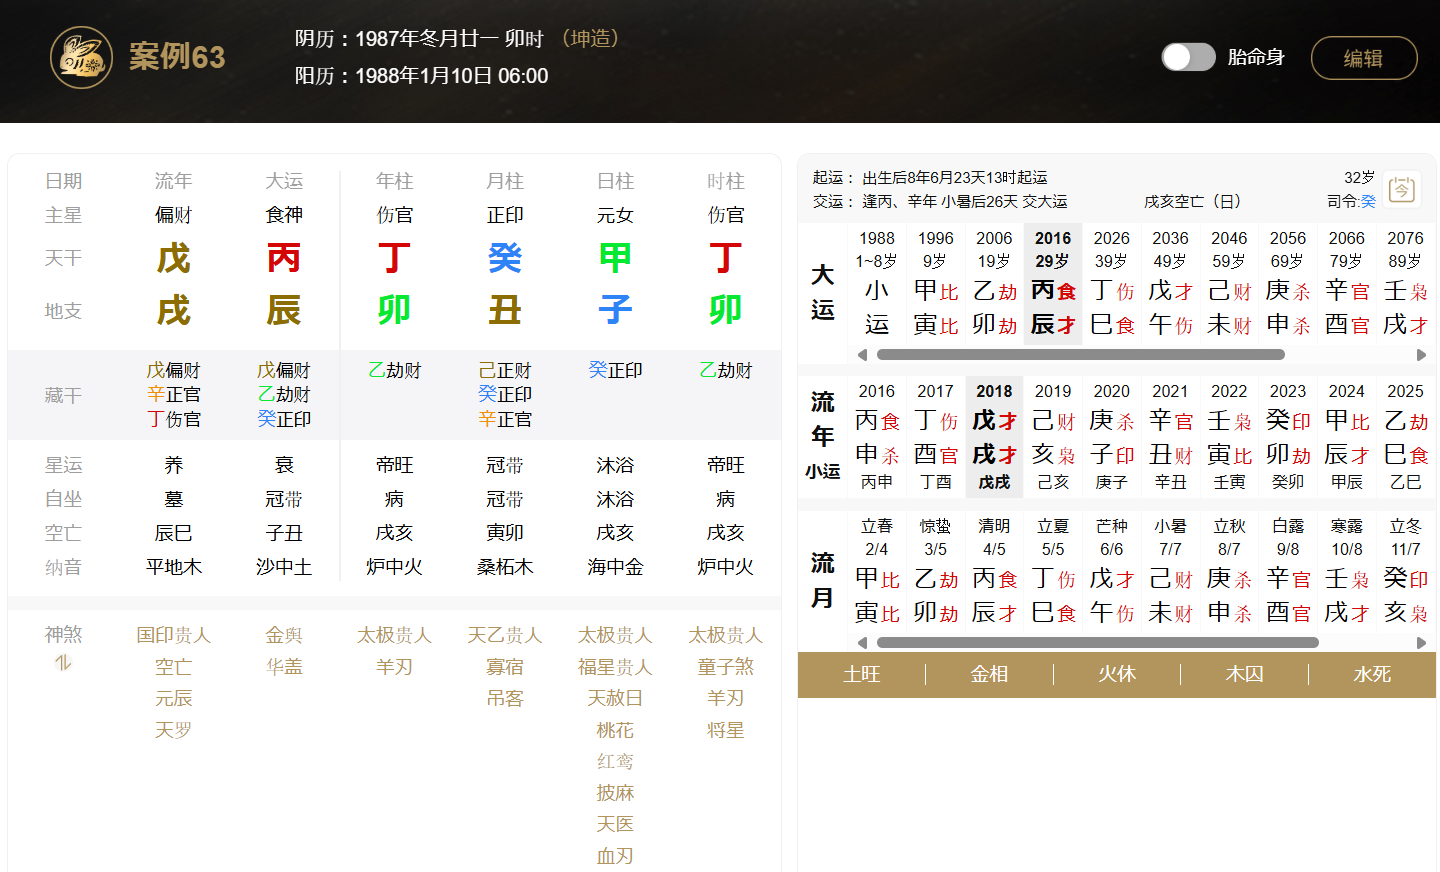This screenshot has width=1440, height=872.
Task: Click the 流月 horizontal scrollbar thumb
Action: click(x=1097, y=643)
